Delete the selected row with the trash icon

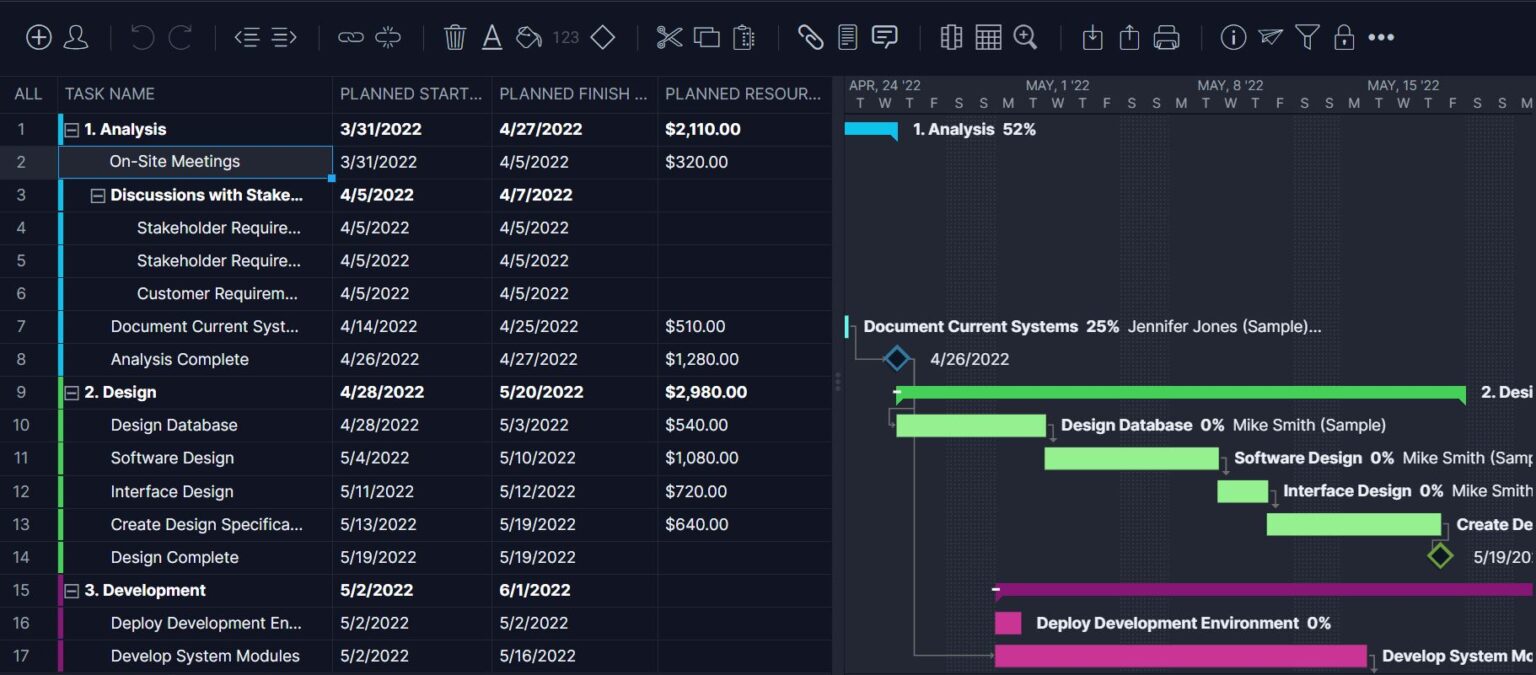click(x=455, y=37)
